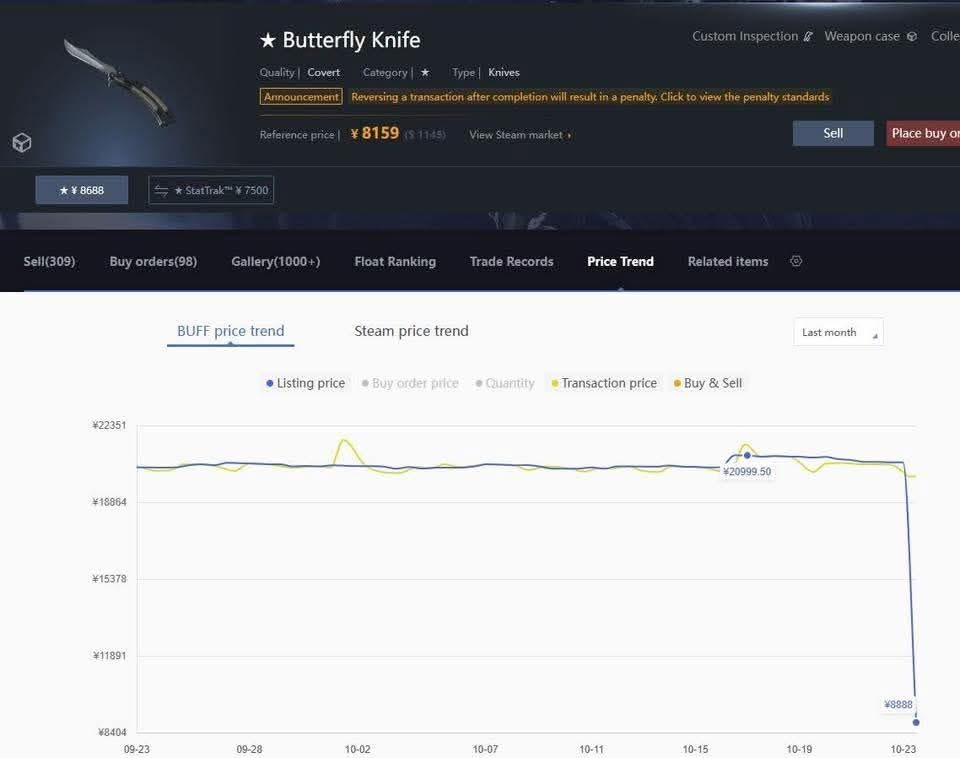Click the Weapon case box icon
This screenshot has width=960, height=758.
coord(912,37)
